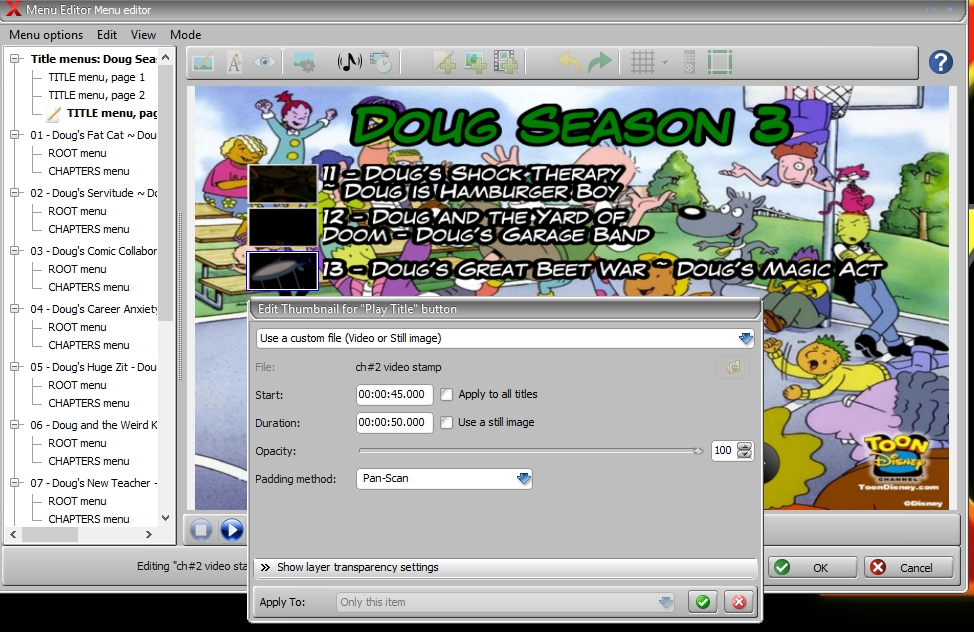The width and height of the screenshot is (974, 632).
Task: Toggle the eye preview icon
Action: (265, 62)
